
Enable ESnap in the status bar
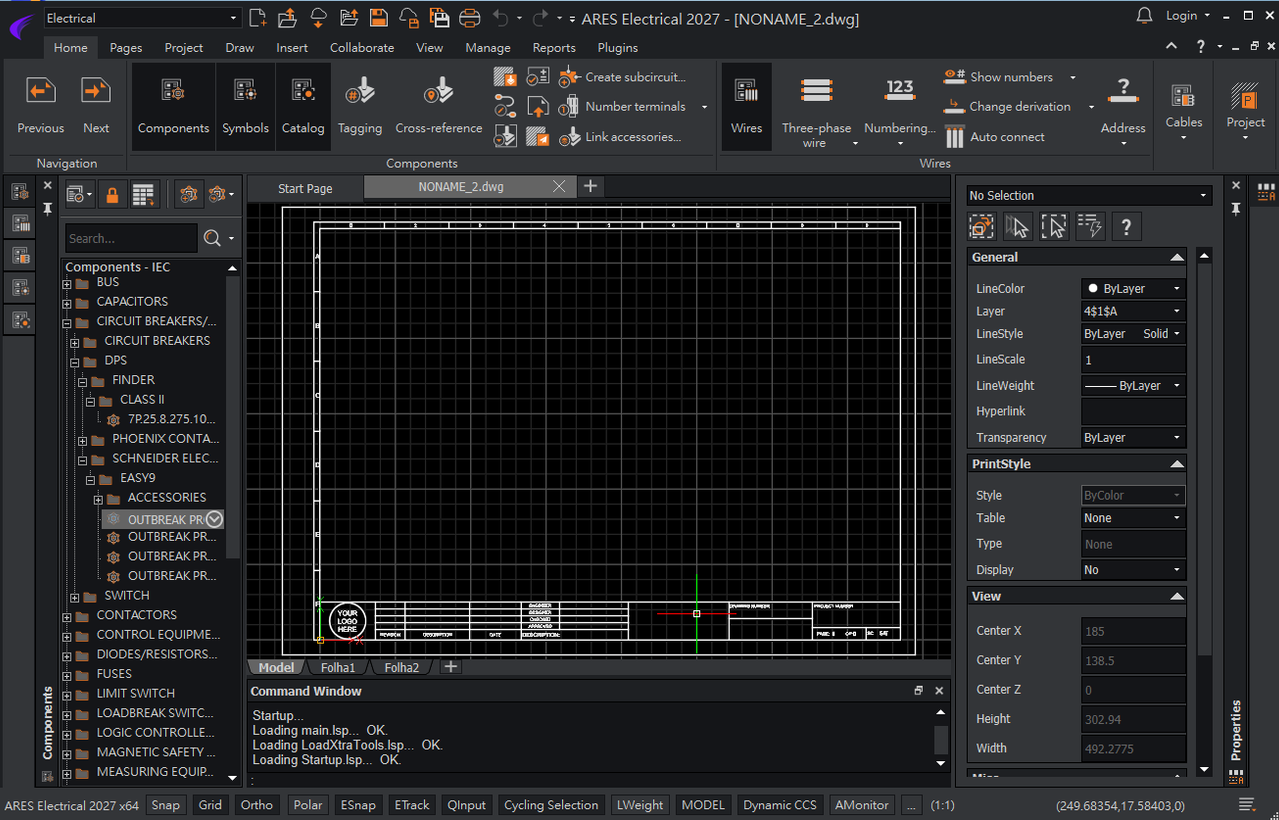tap(358, 805)
